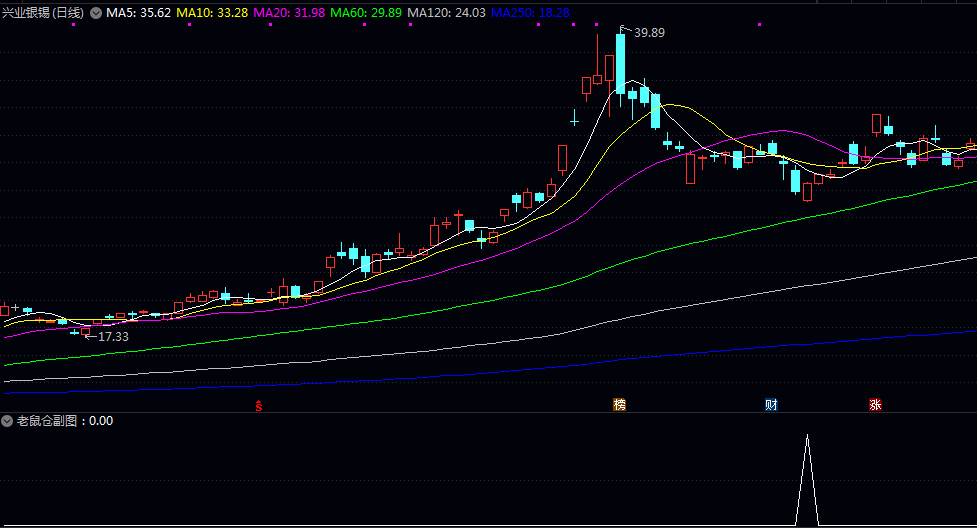Image resolution: width=977 pixels, height=528 pixels.
Task: Expand the main chart indicator dropdown arrow
Action: click(x=96, y=13)
